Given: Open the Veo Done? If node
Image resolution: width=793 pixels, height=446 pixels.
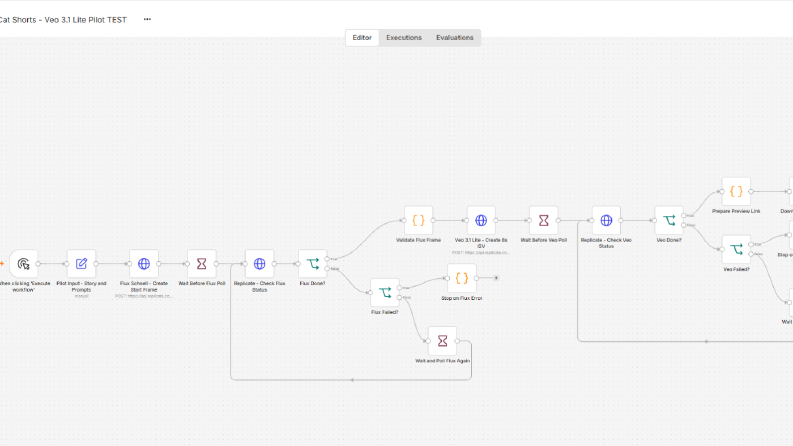Looking at the screenshot, I should coord(669,220).
